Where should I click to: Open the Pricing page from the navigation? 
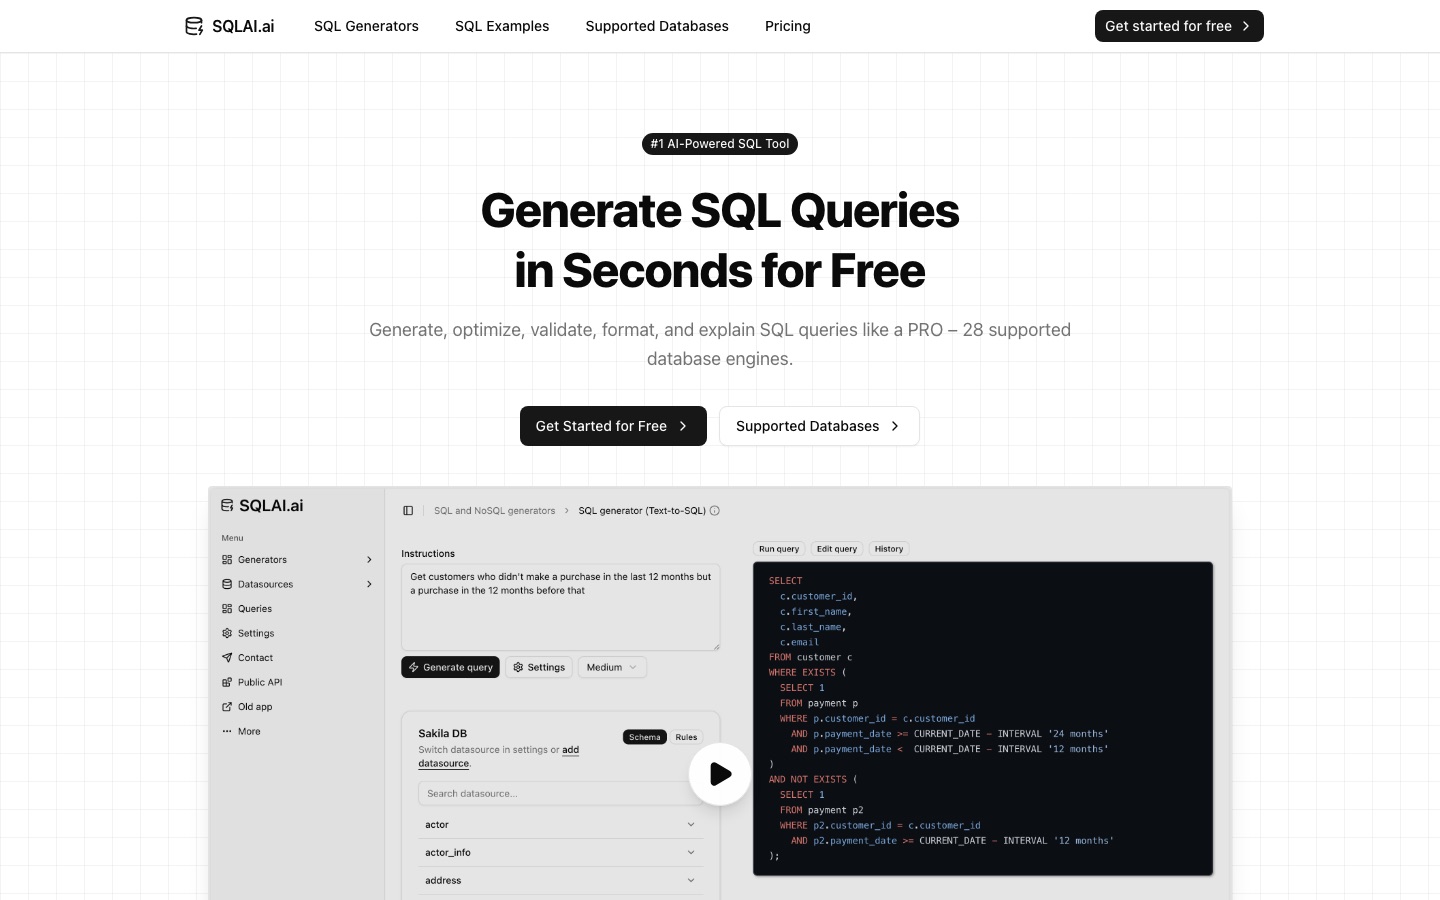[788, 26]
